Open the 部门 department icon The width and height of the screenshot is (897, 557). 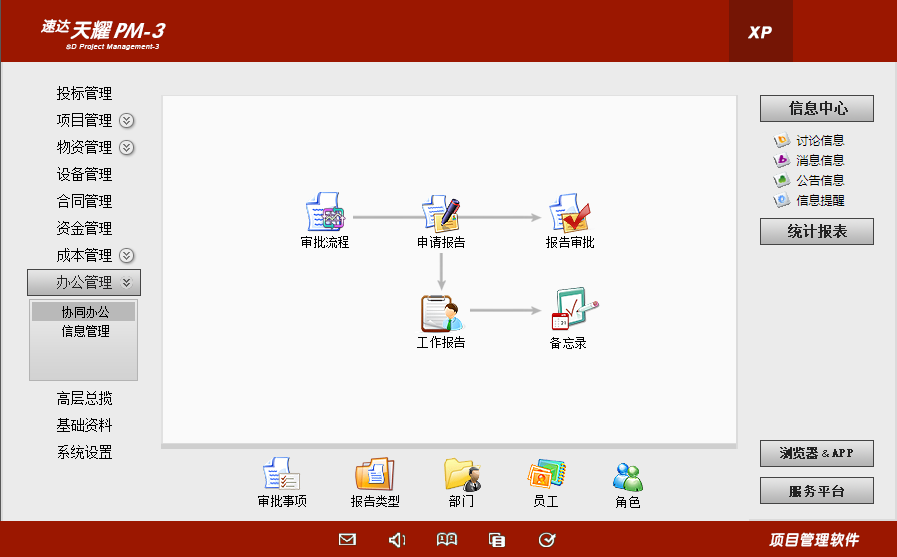462,475
